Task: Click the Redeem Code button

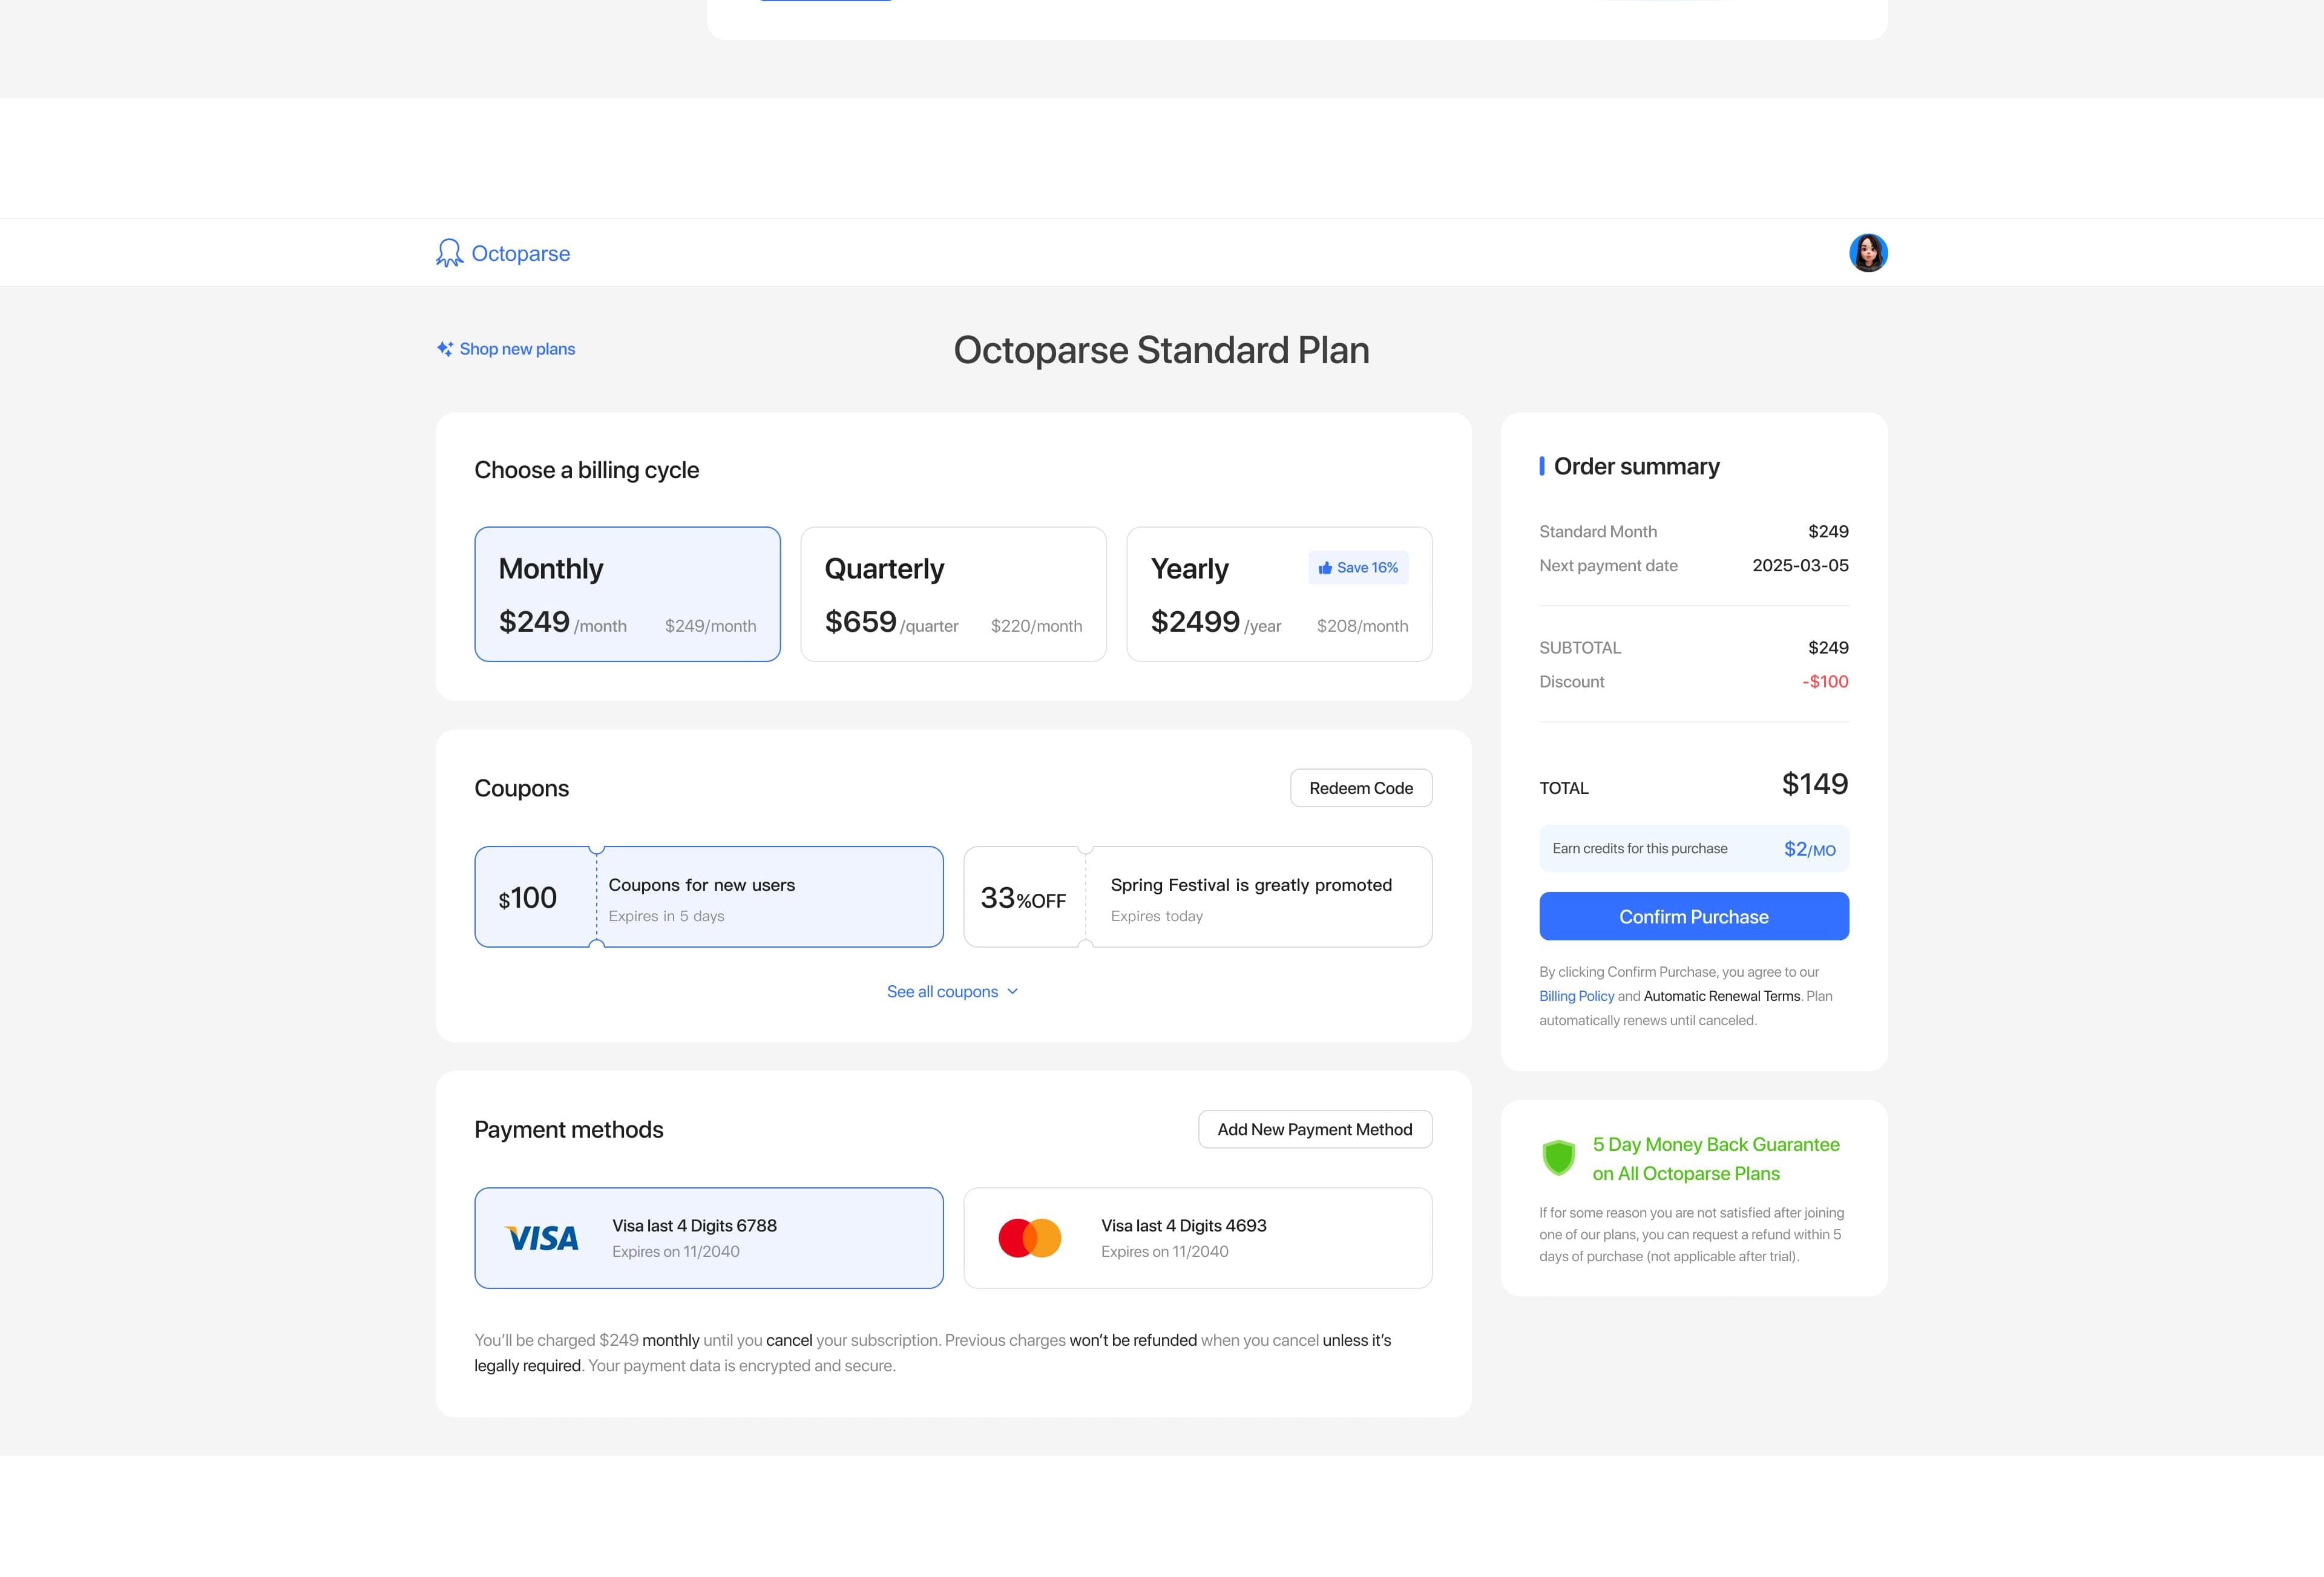Action: pyautogui.click(x=1361, y=788)
